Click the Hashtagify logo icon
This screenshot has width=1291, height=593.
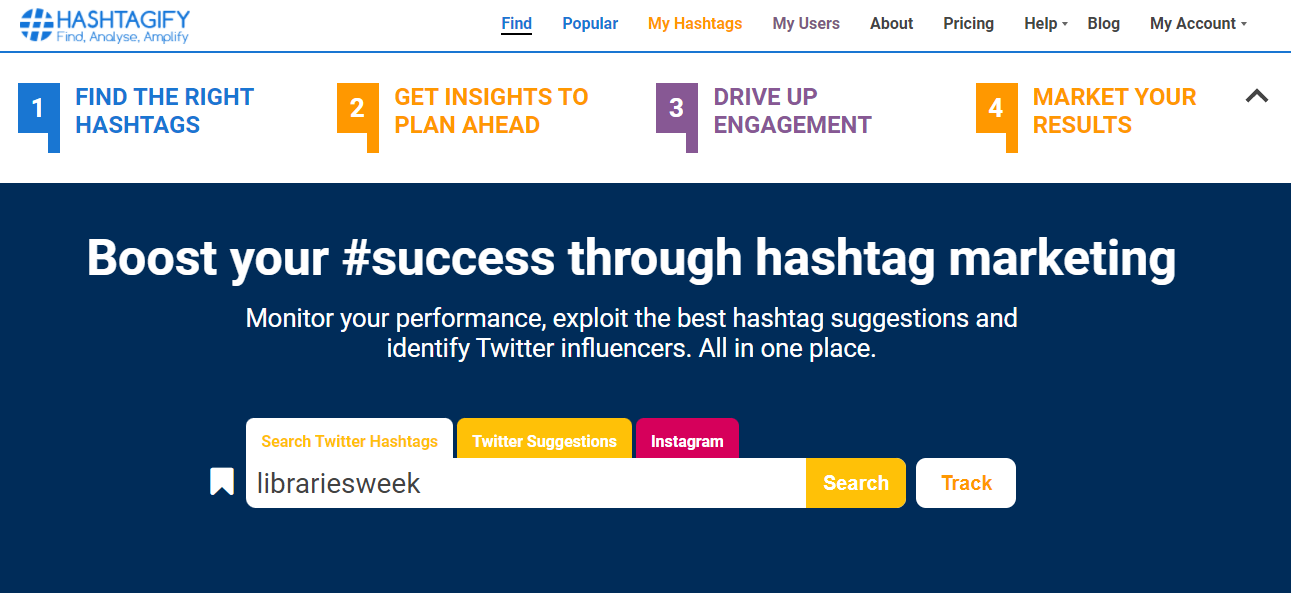37,25
